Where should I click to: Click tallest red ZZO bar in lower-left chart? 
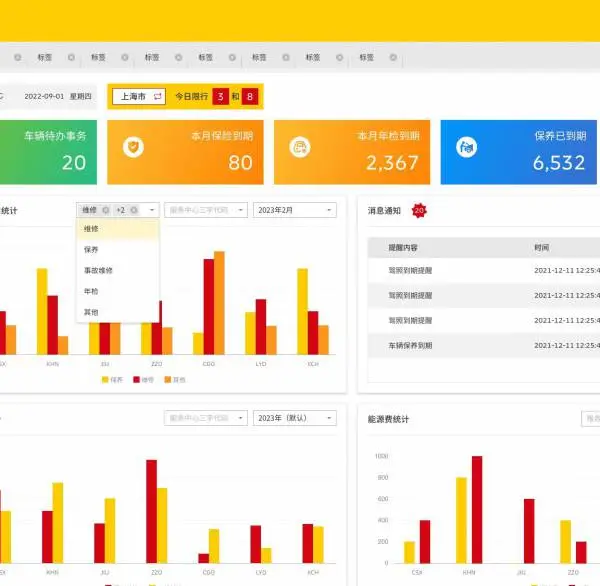point(152,511)
